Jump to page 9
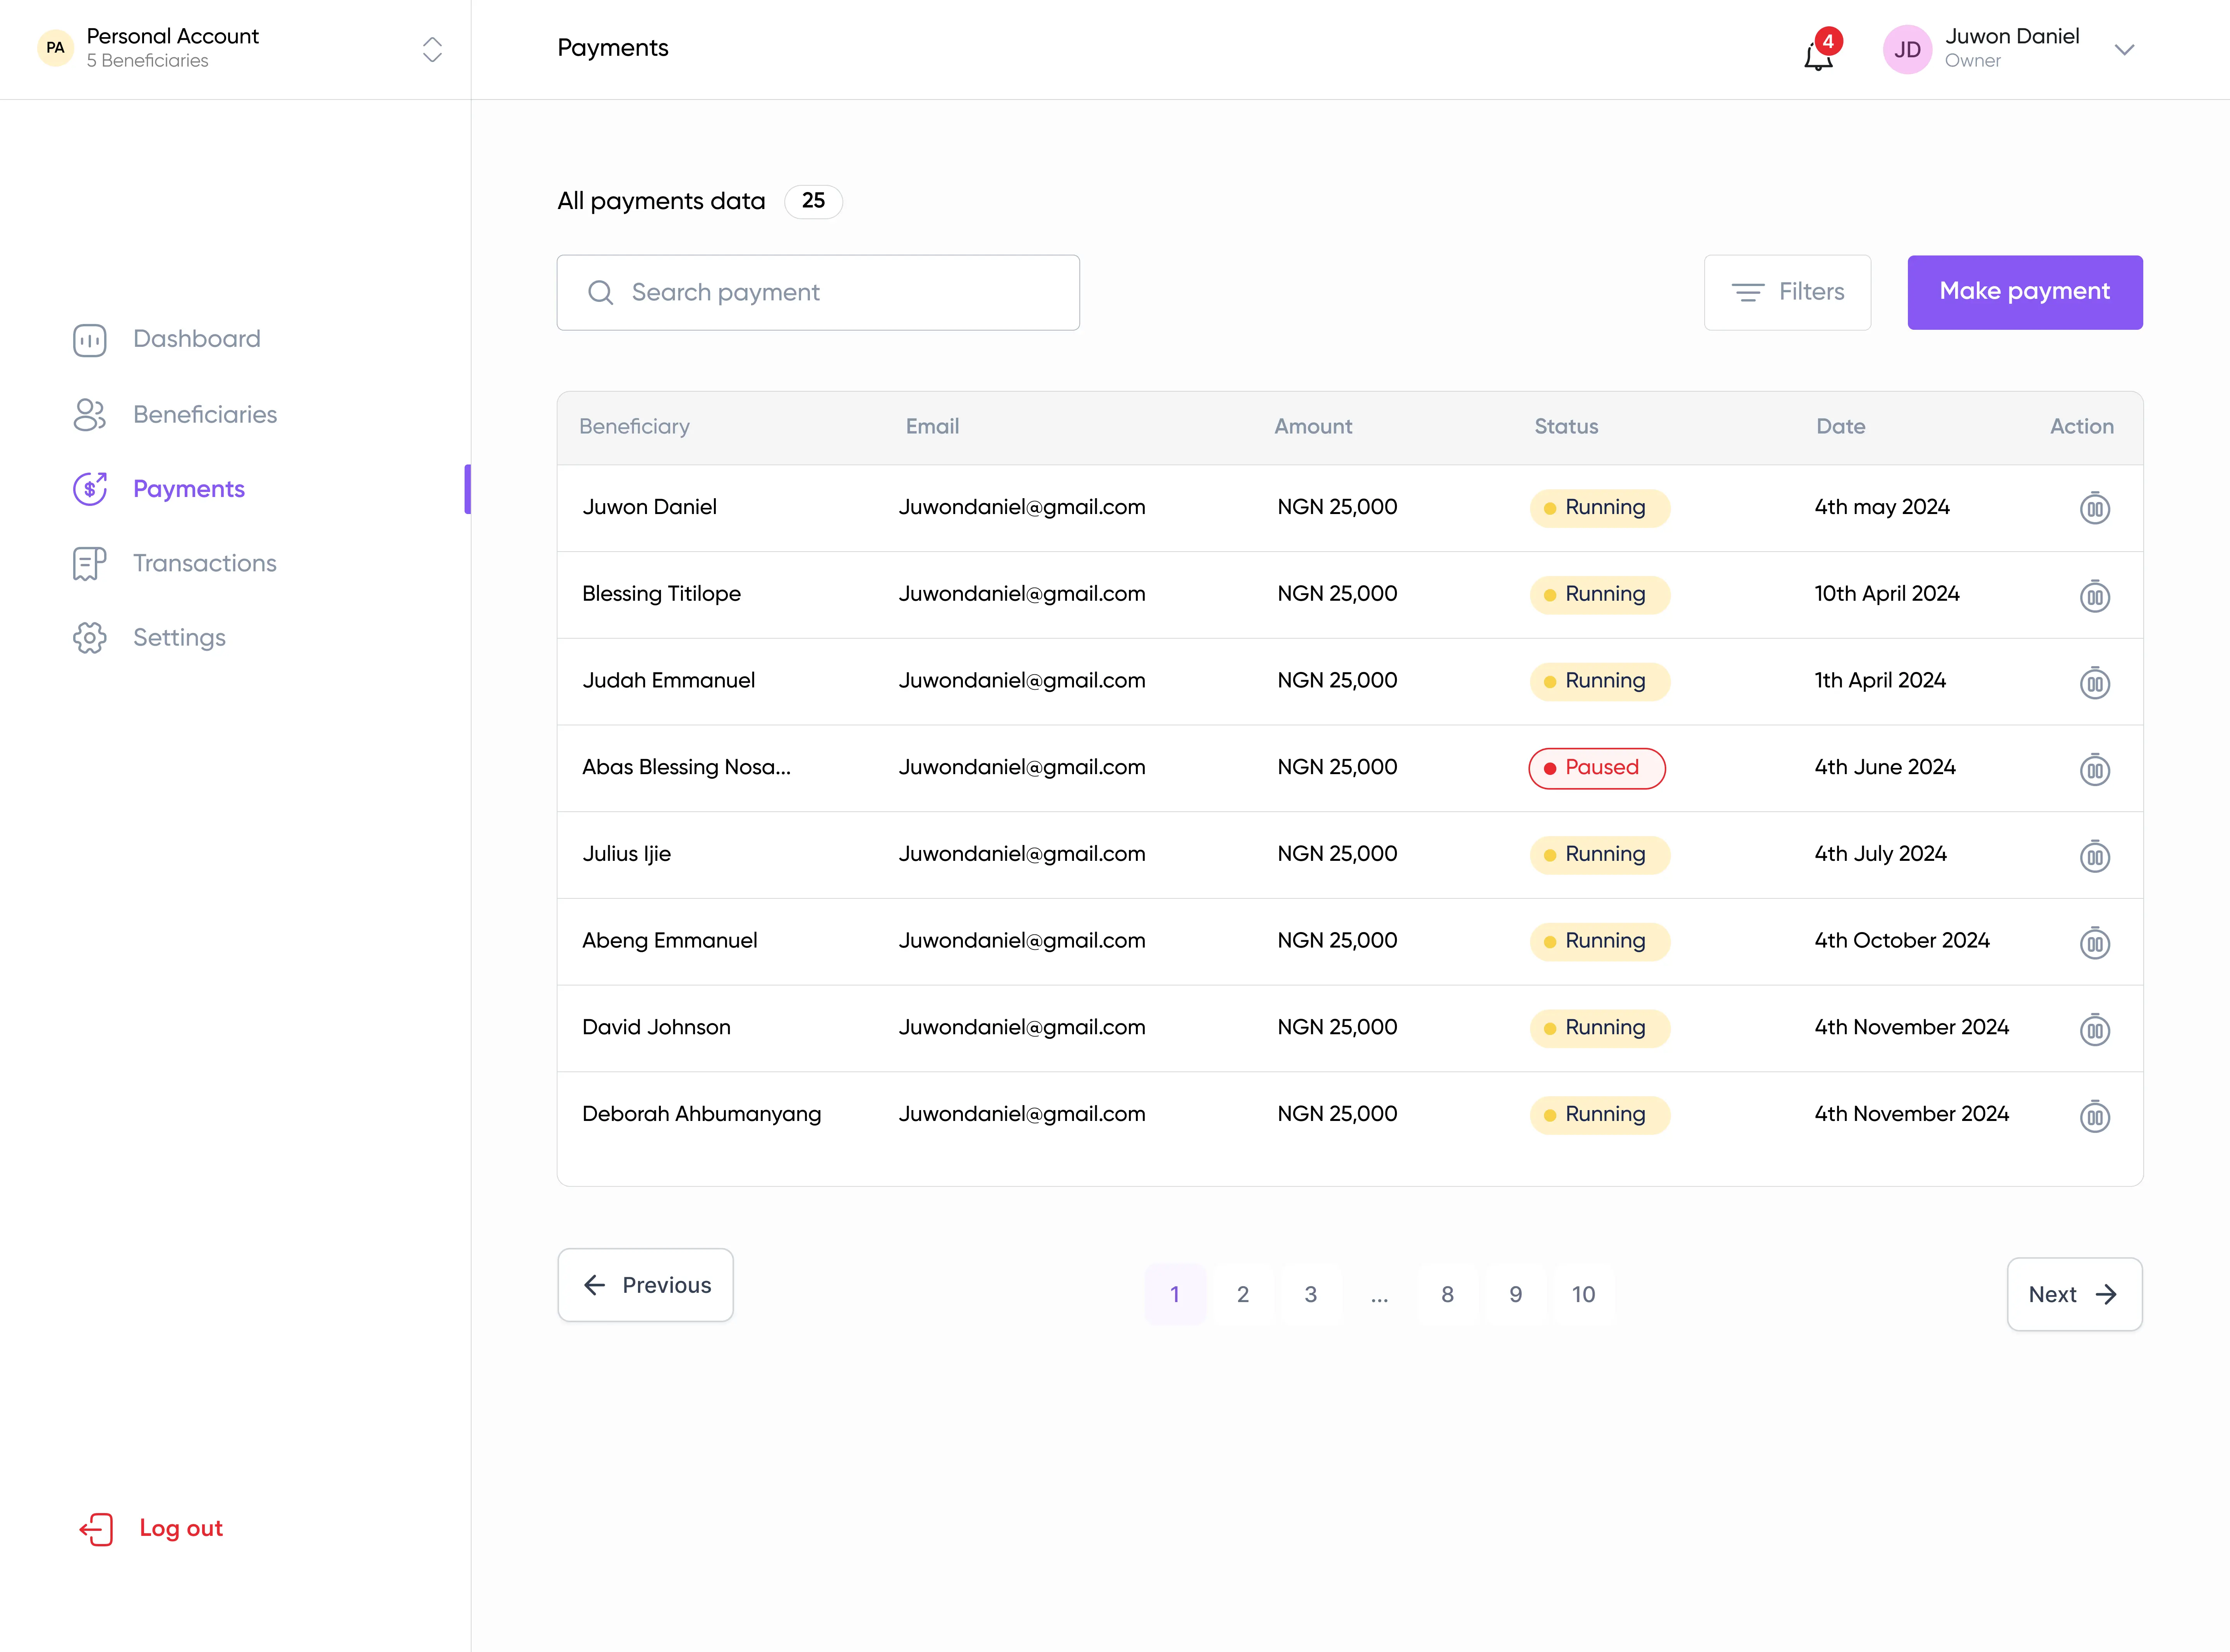2230x1652 pixels. coord(1516,1294)
